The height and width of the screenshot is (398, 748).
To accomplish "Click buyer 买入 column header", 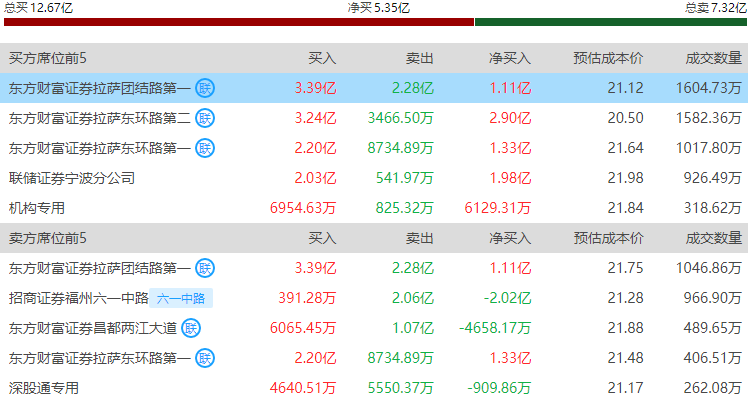I will click(x=322, y=58).
